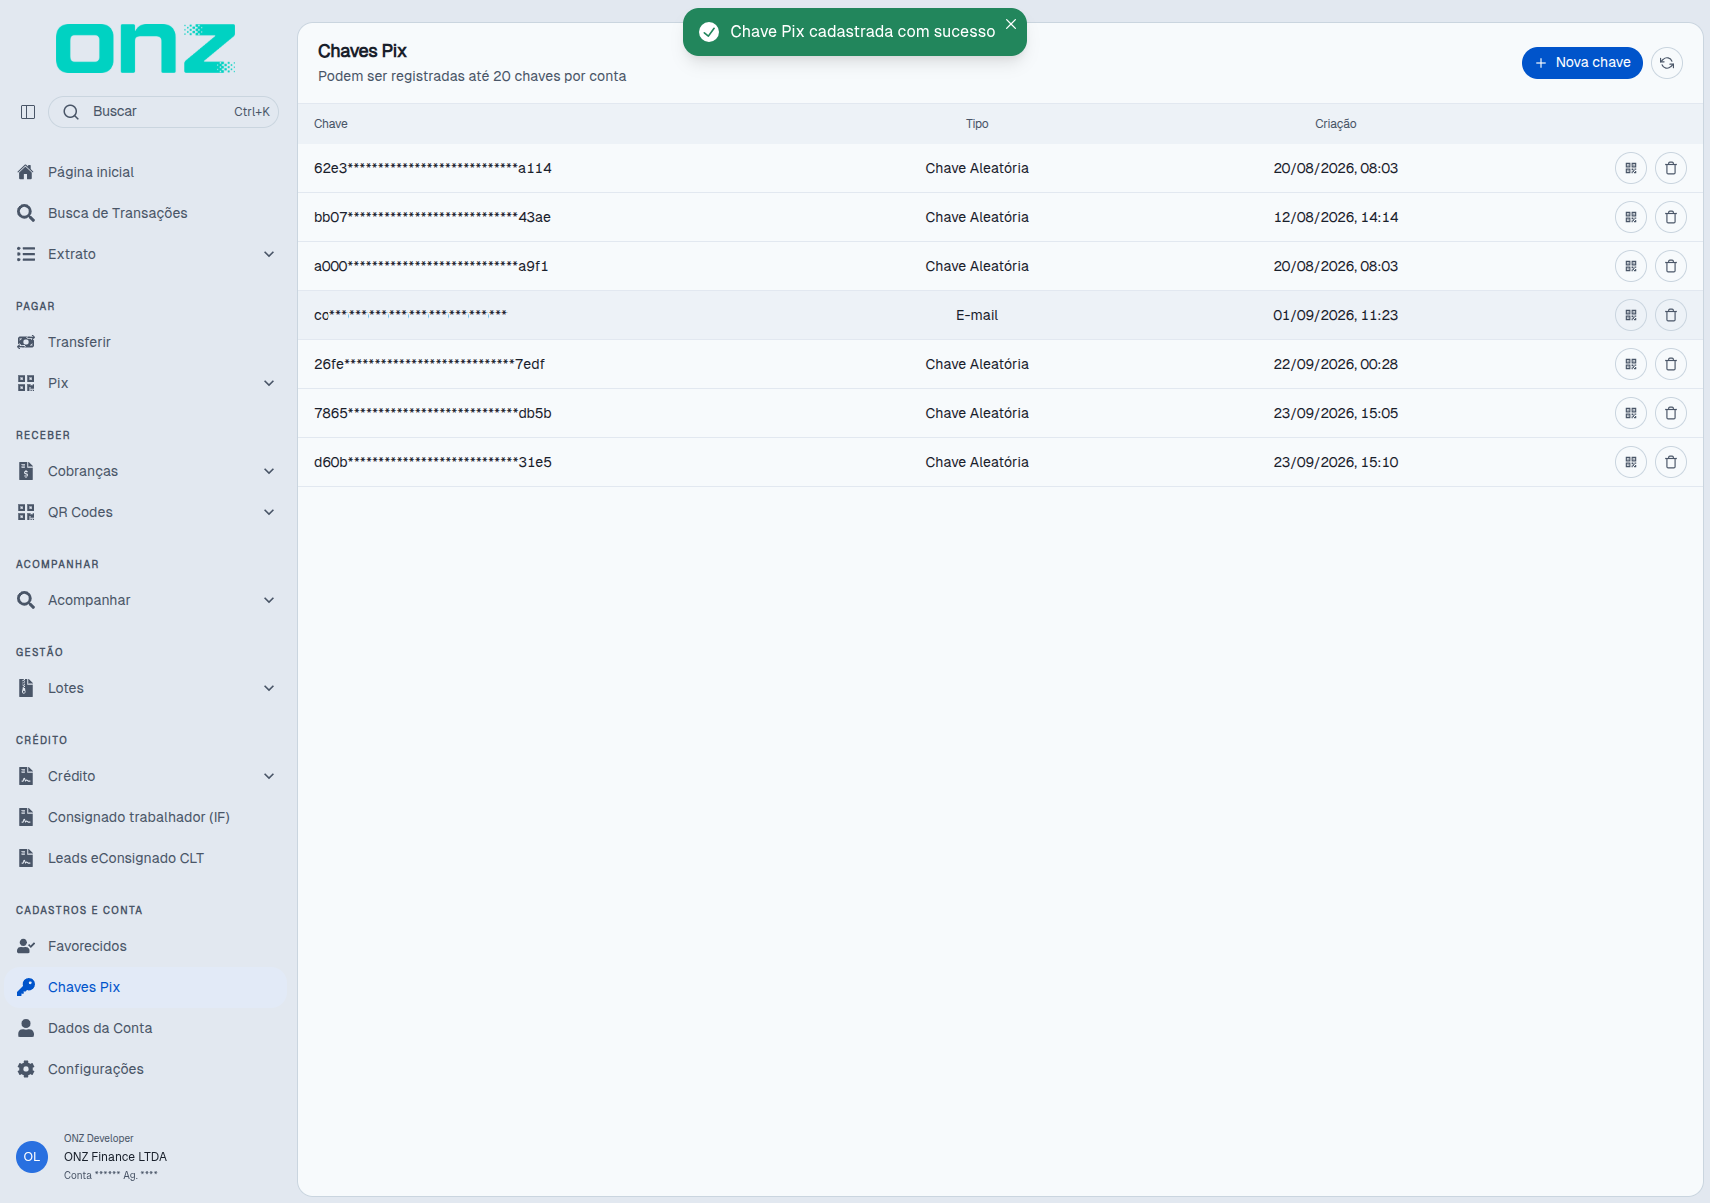
Task: Refresh the Pix keys list
Action: click(x=1667, y=63)
